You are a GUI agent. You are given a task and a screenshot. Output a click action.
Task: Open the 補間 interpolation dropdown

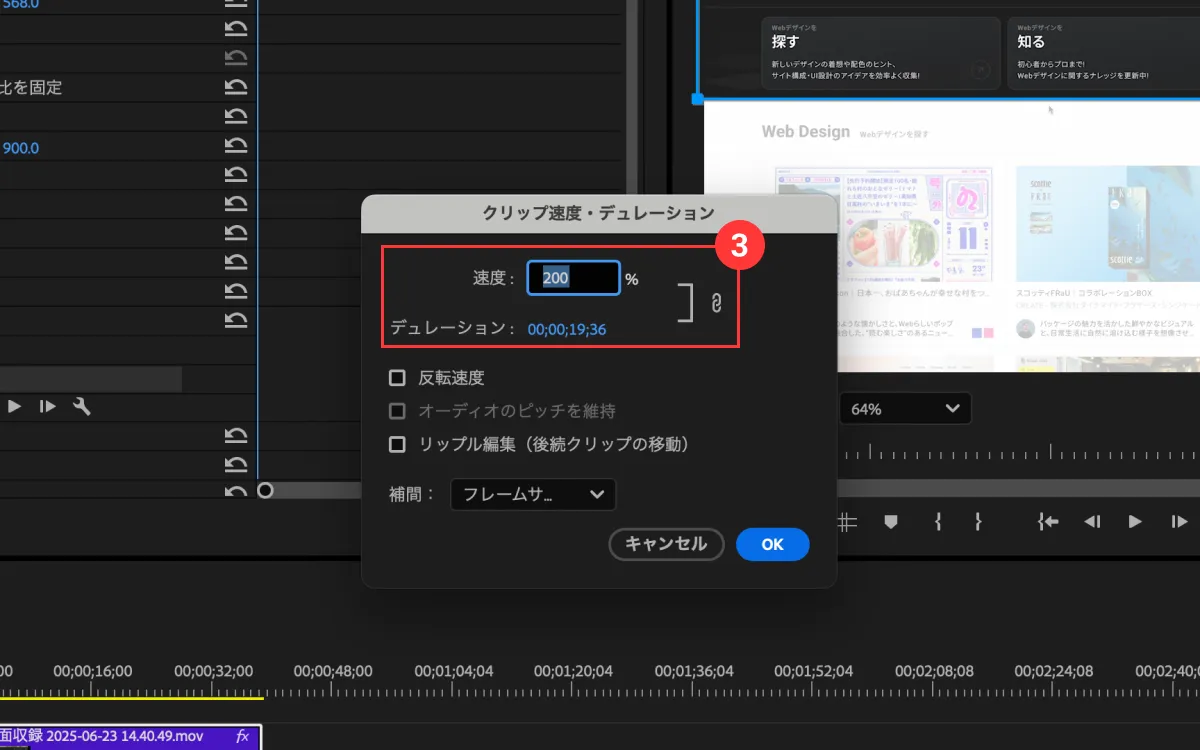533,494
